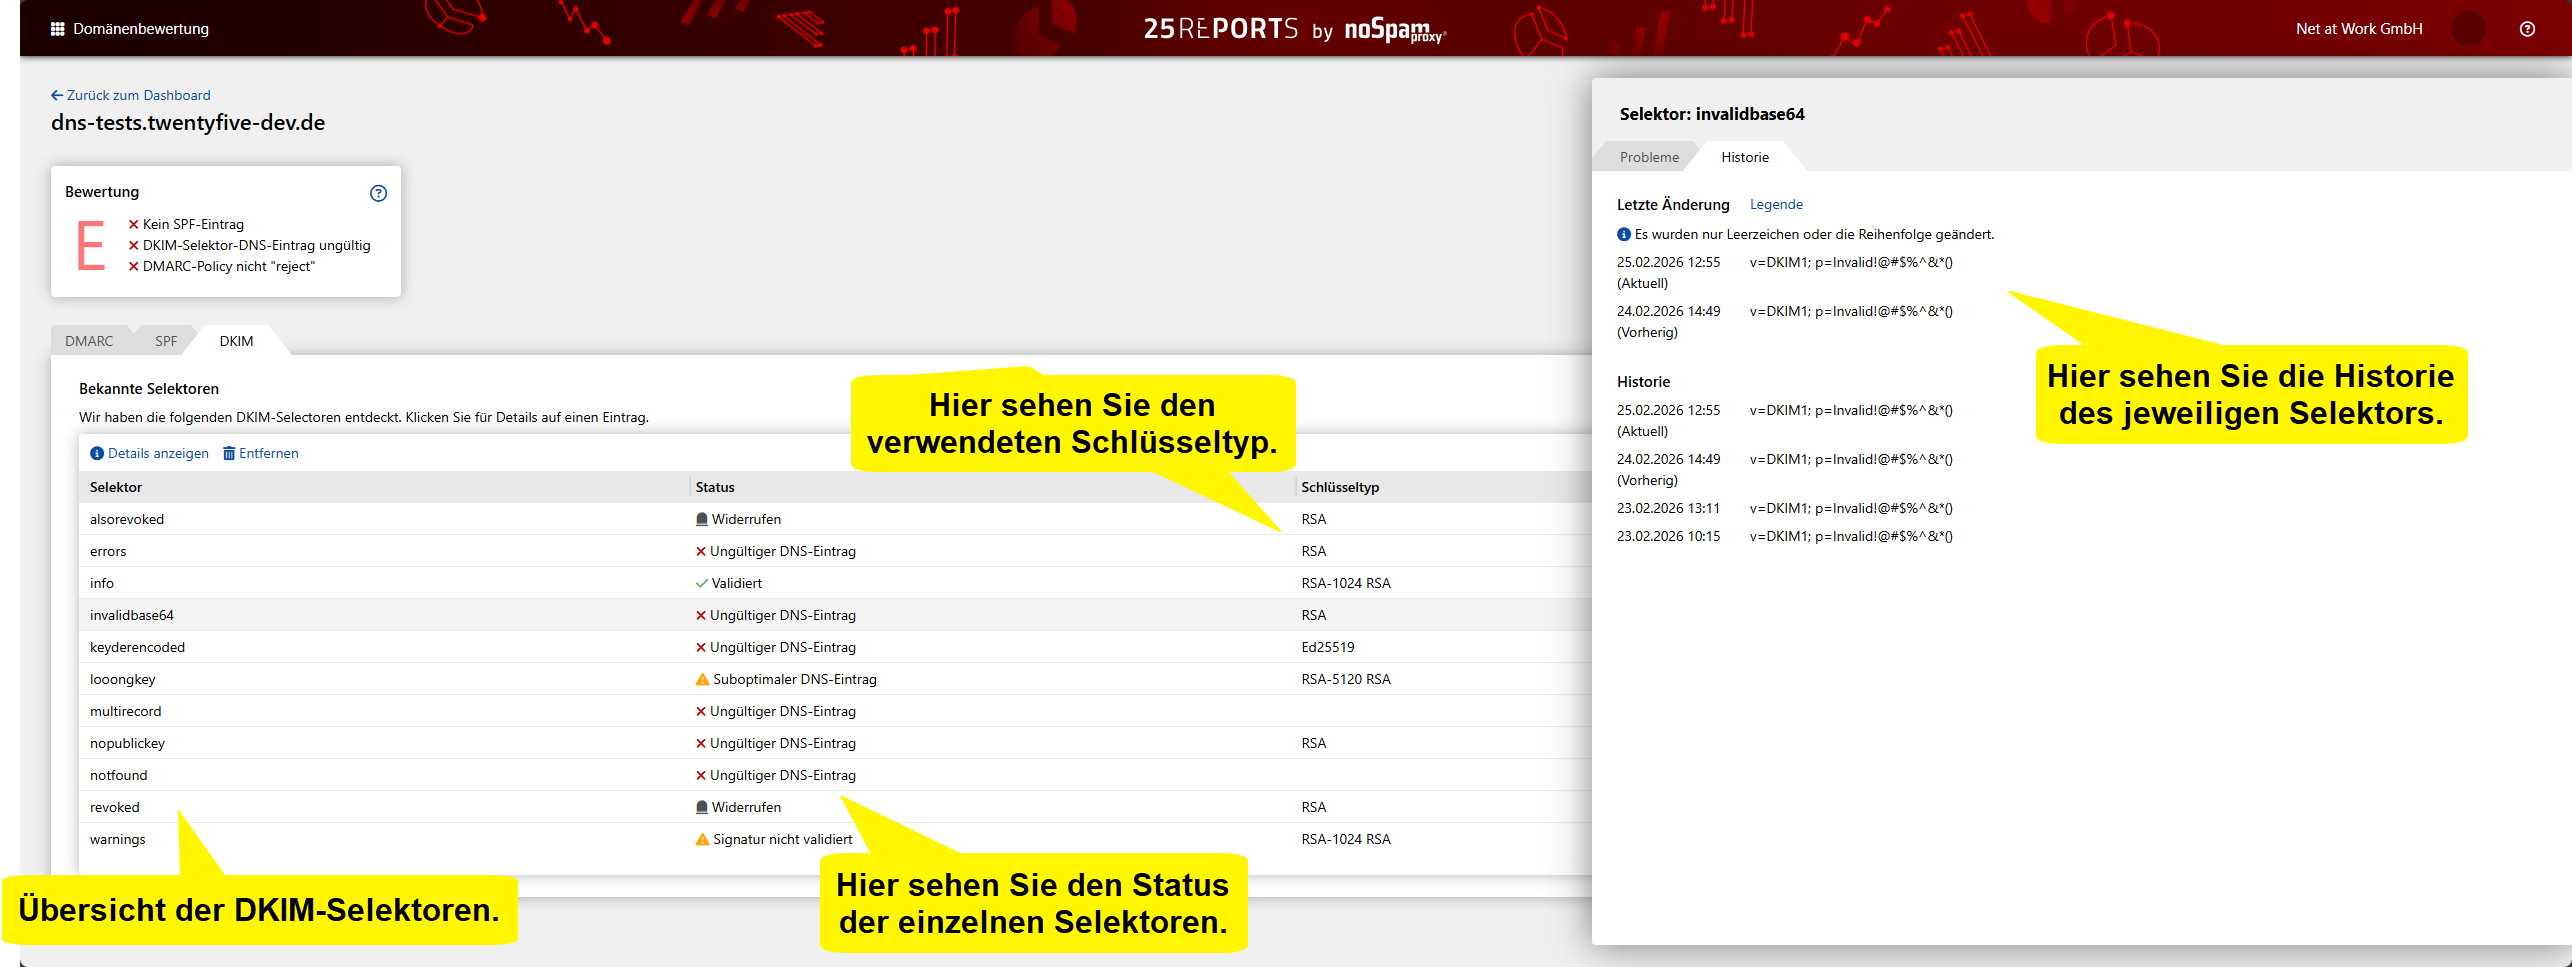The image size is (2572, 967).
Task: Open the app grid menu icon
Action: (x=57, y=29)
